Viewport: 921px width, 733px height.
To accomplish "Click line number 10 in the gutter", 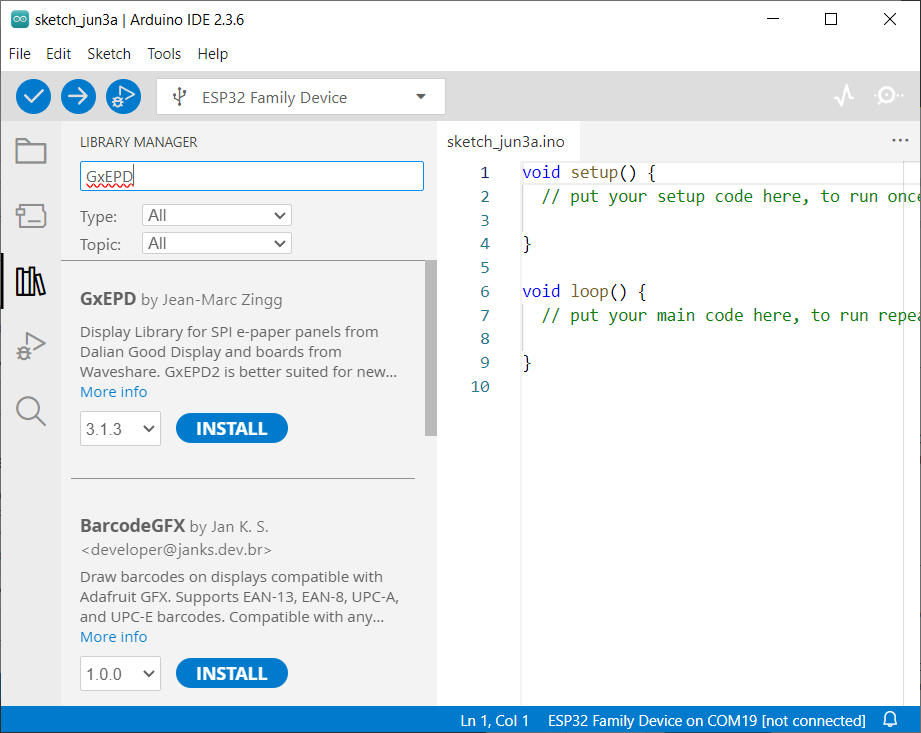I will click(x=480, y=386).
